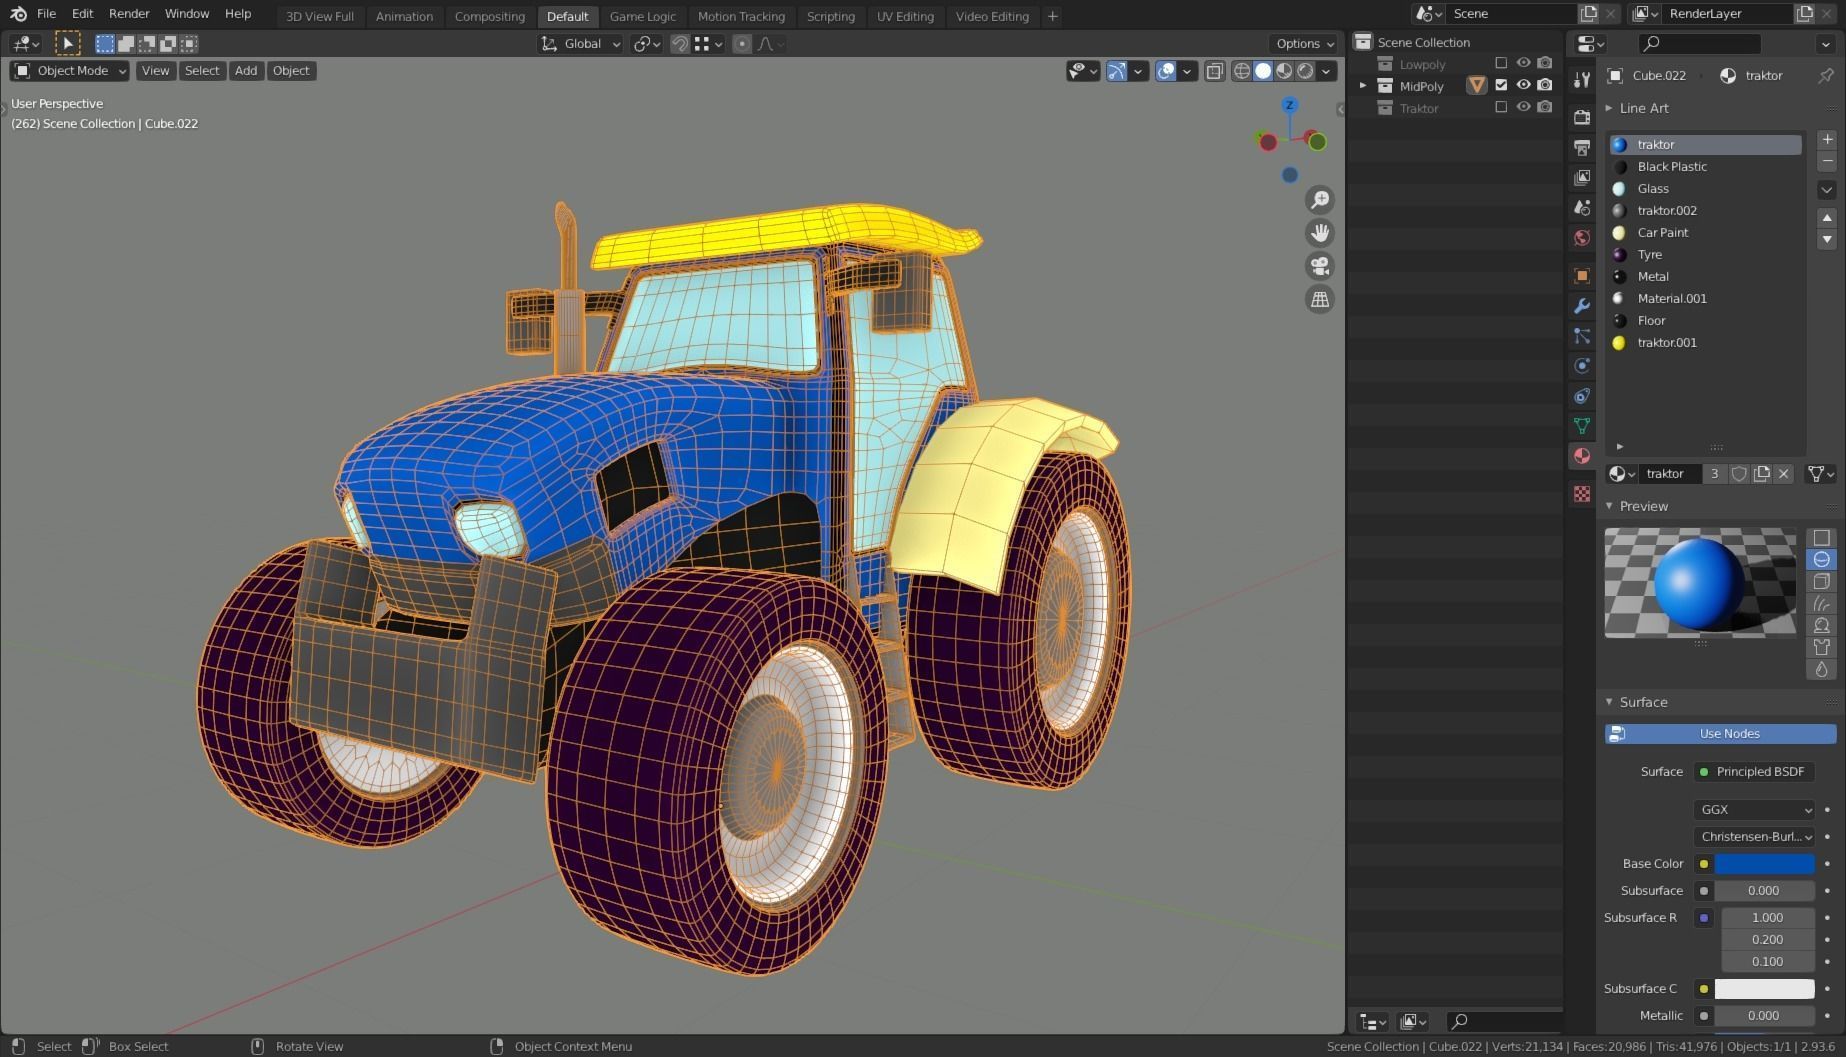Switch to the Scripting workspace tab
1846x1057 pixels.
pos(831,16)
